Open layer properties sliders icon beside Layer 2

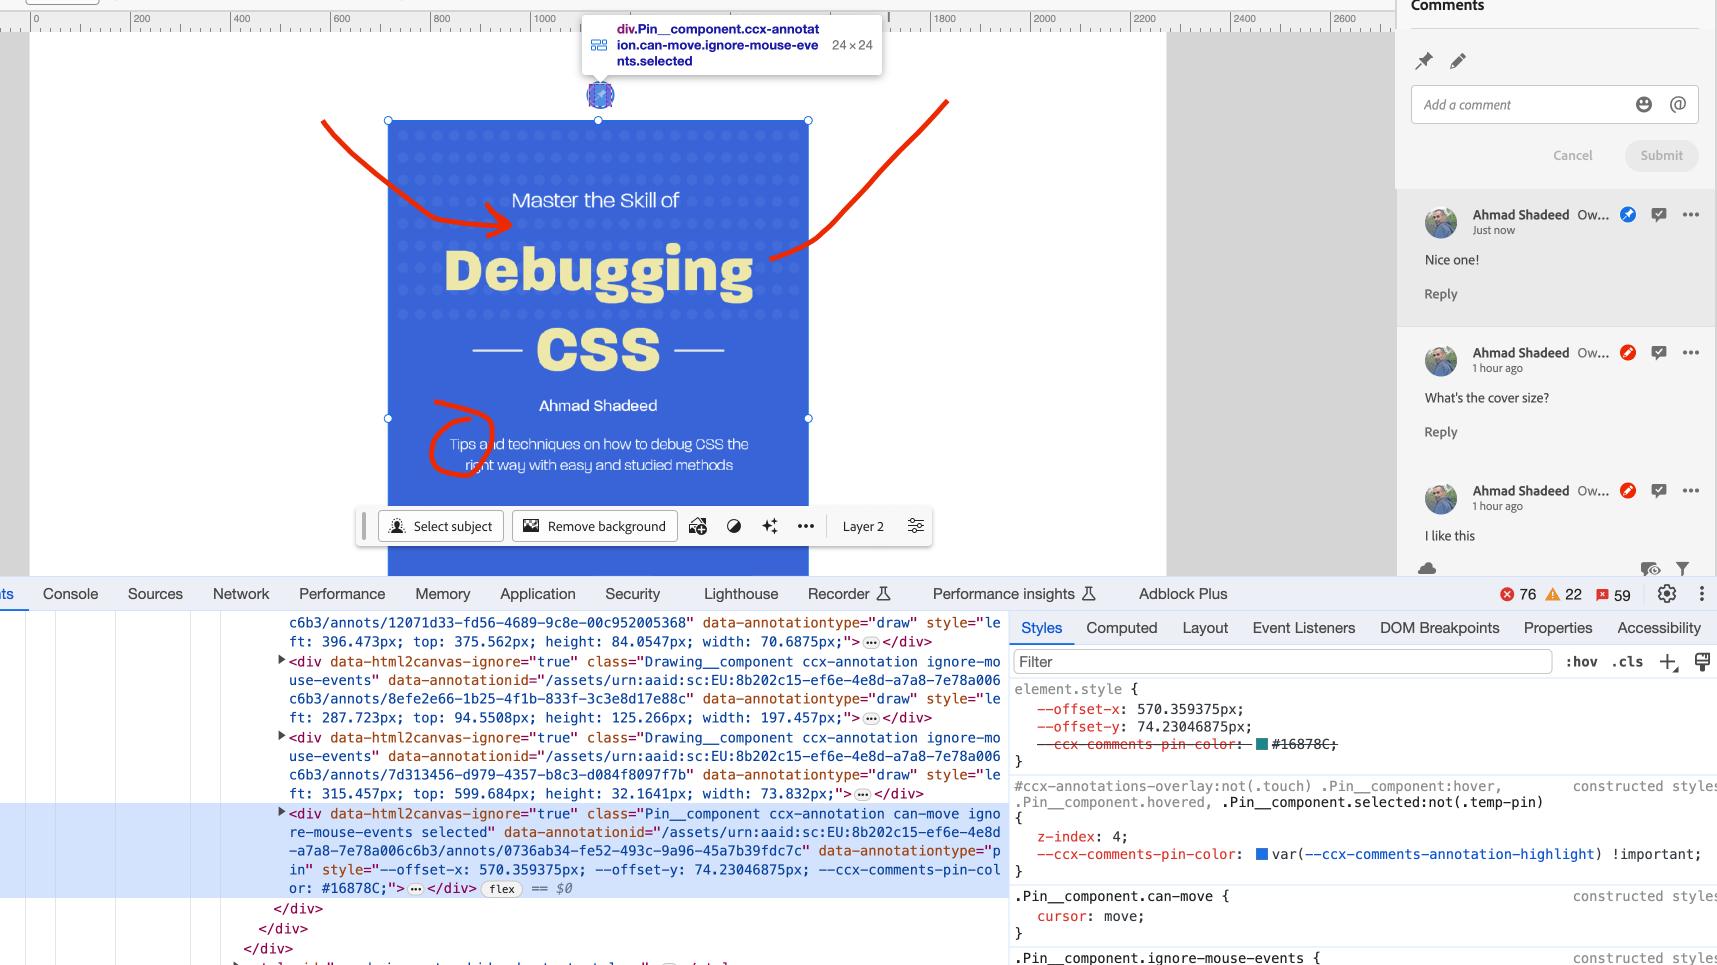click(x=915, y=526)
